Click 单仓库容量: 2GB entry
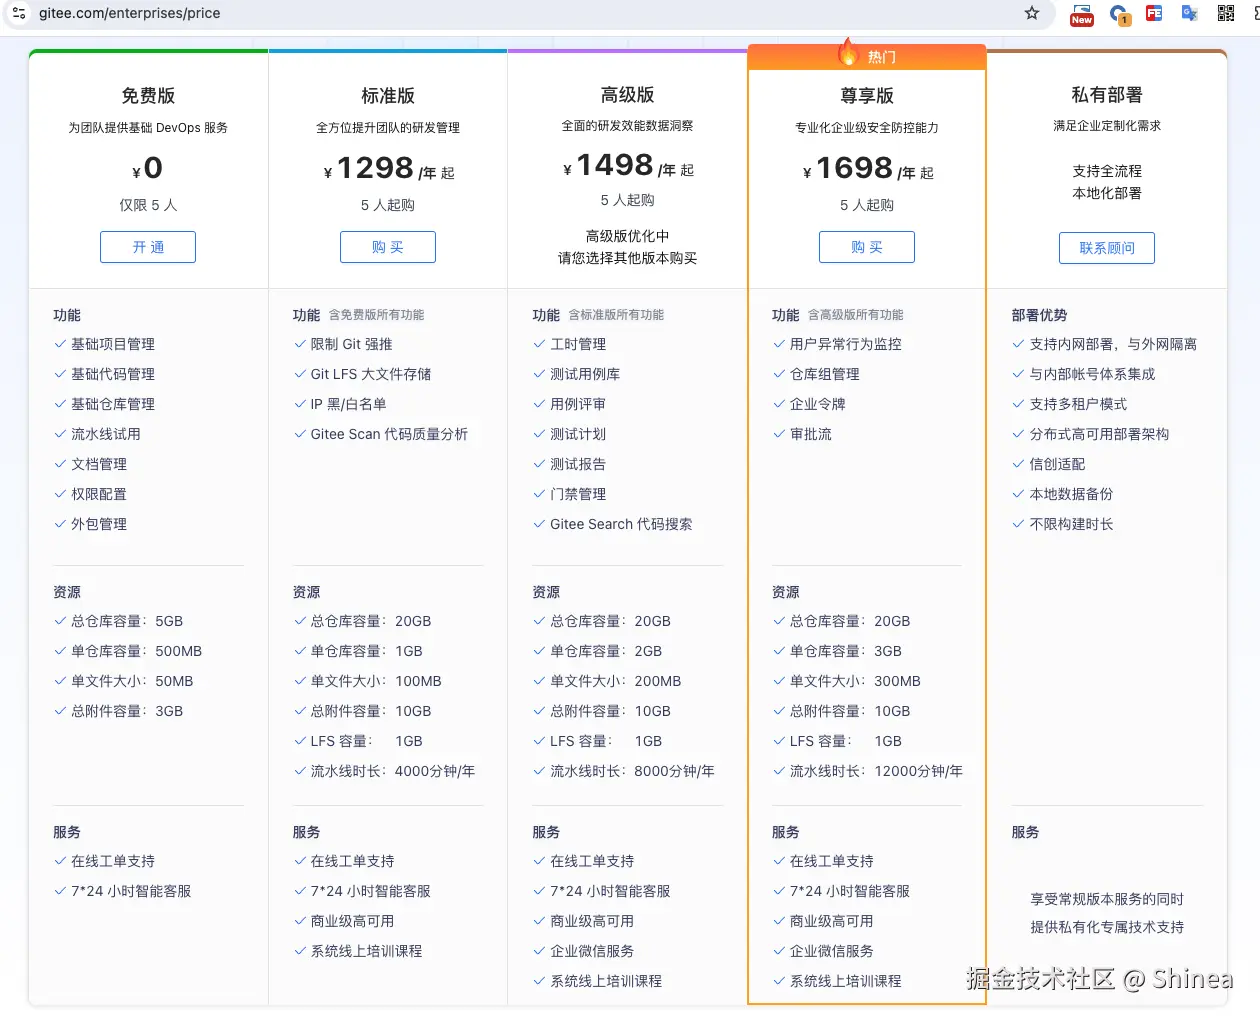 point(606,651)
